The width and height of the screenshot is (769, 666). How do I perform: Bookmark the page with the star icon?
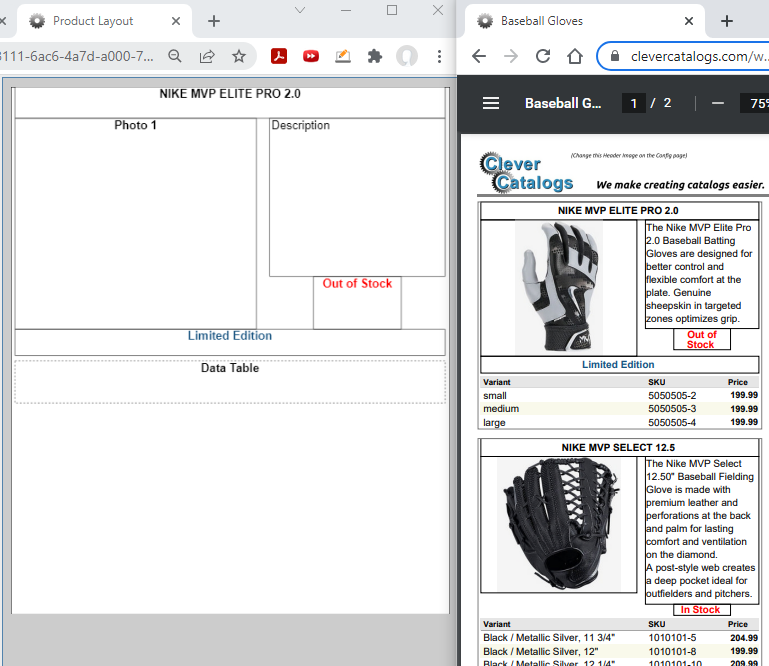tap(239, 56)
